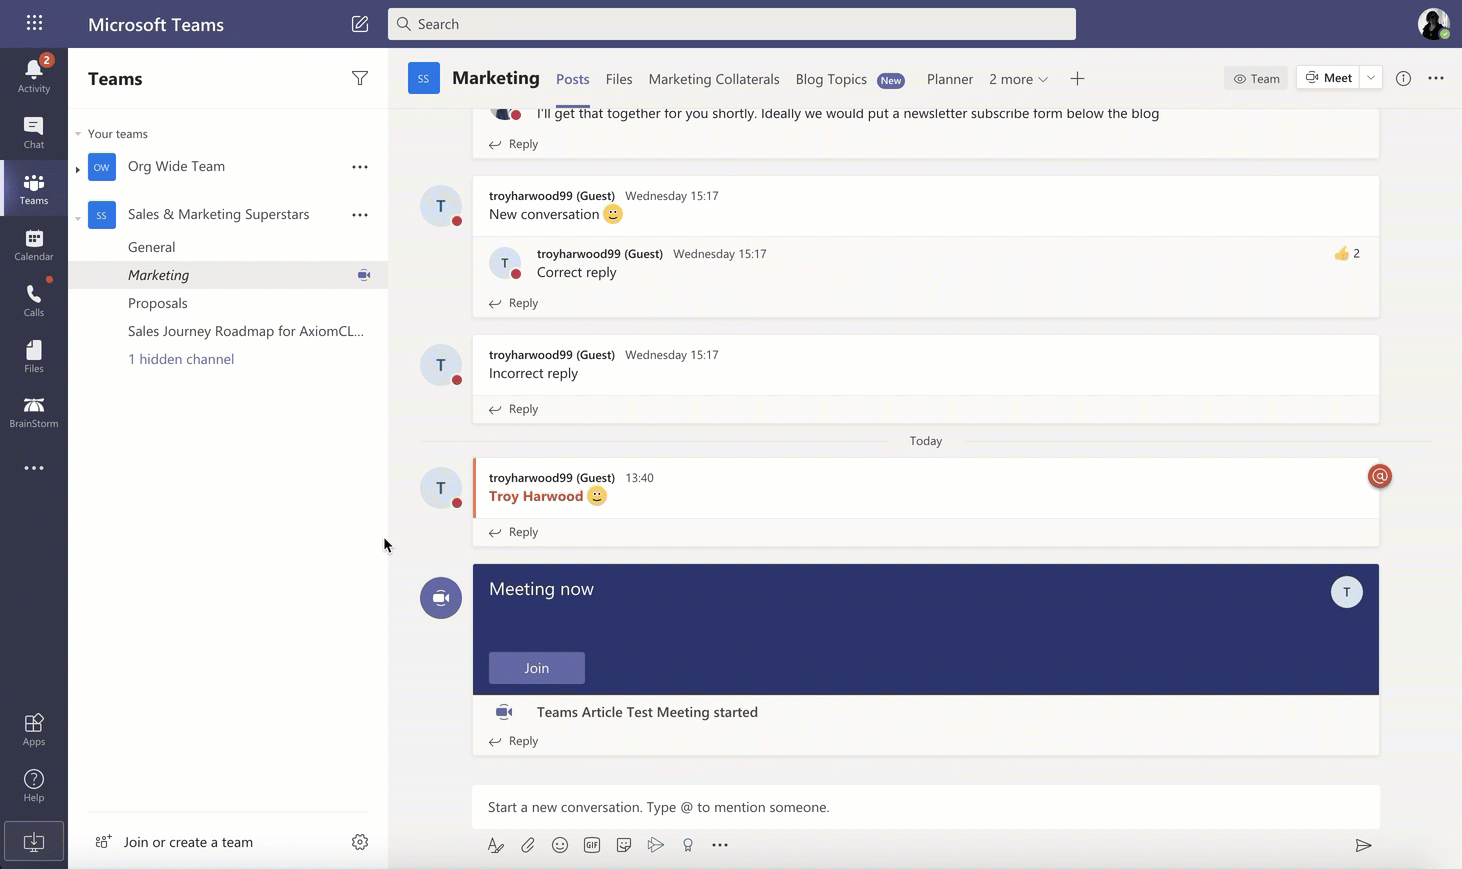Collapse the Your teams section
The width and height of the screenshot is (1462, 869).
point(78,134)
